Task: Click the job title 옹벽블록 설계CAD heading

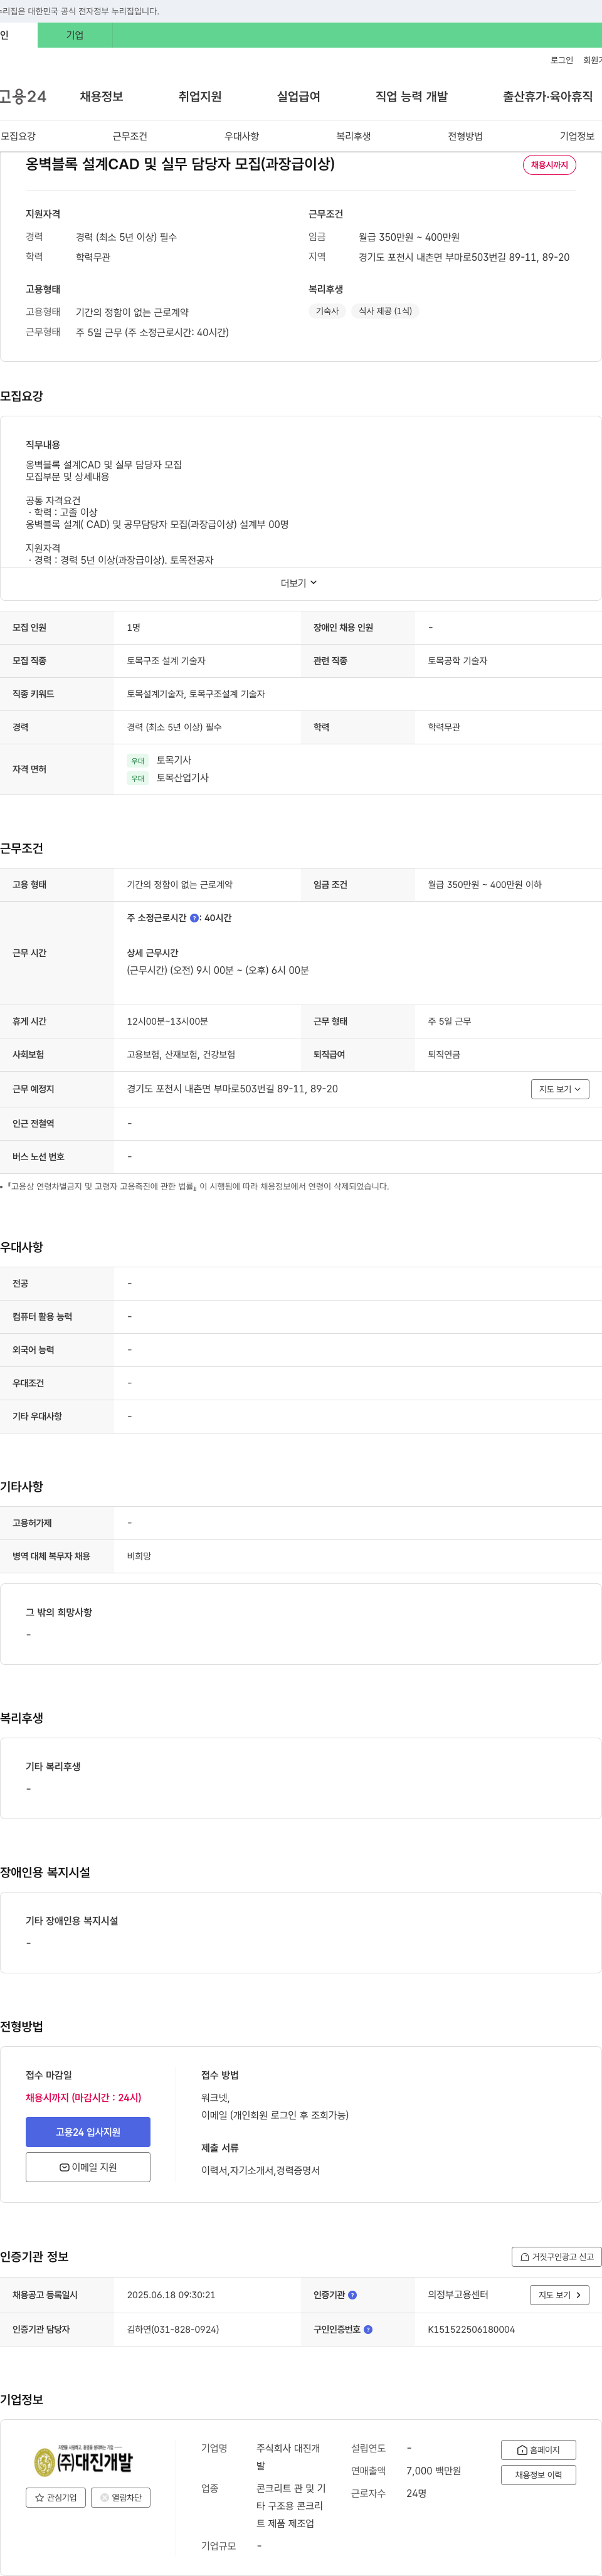Action: point(180,164)
